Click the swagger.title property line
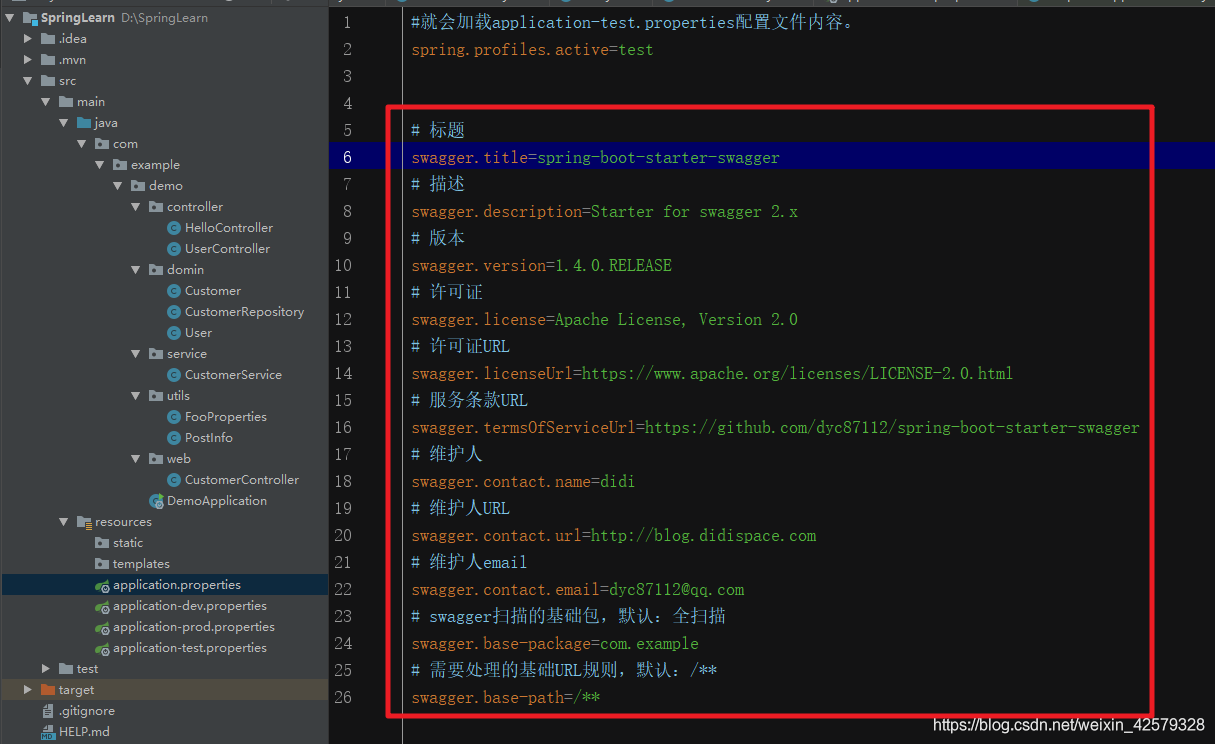This screenshot has height=744, width=1215. coord(595,157)
